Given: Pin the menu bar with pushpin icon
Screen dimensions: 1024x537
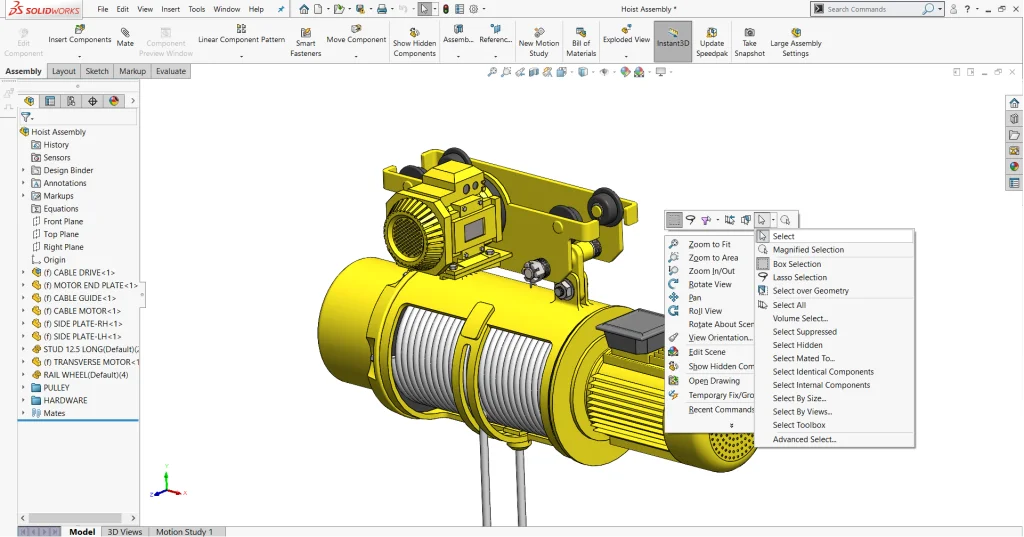Looking at the screenshot, I should 280,9.
